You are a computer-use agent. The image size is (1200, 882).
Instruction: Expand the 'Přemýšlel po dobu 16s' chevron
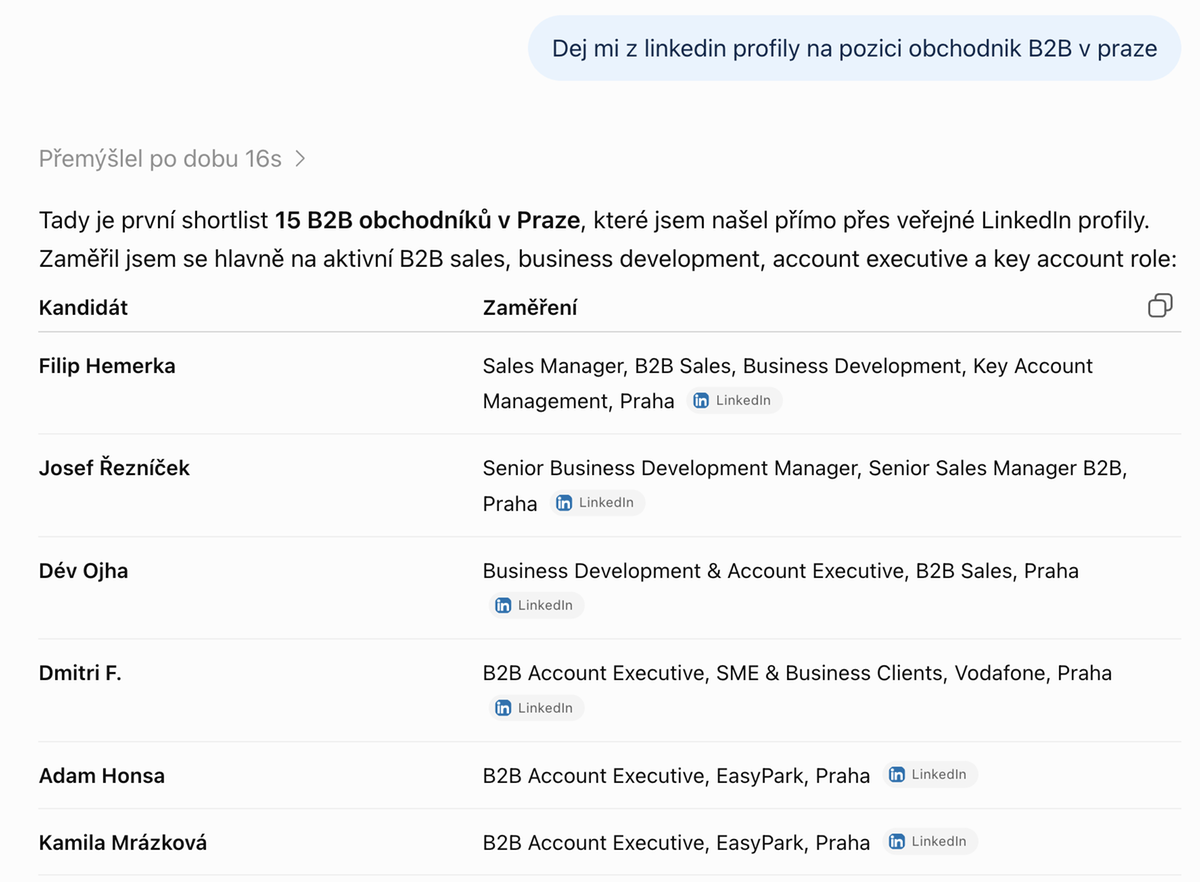[x=300, y=159]
